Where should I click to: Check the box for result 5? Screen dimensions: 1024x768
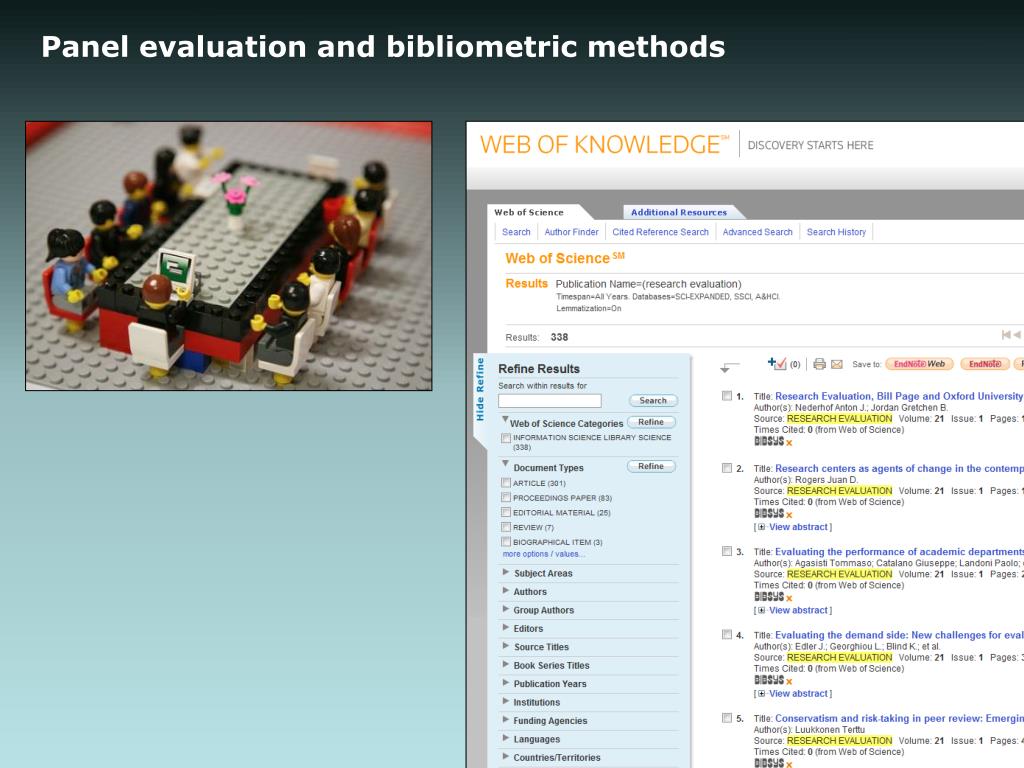727,718
